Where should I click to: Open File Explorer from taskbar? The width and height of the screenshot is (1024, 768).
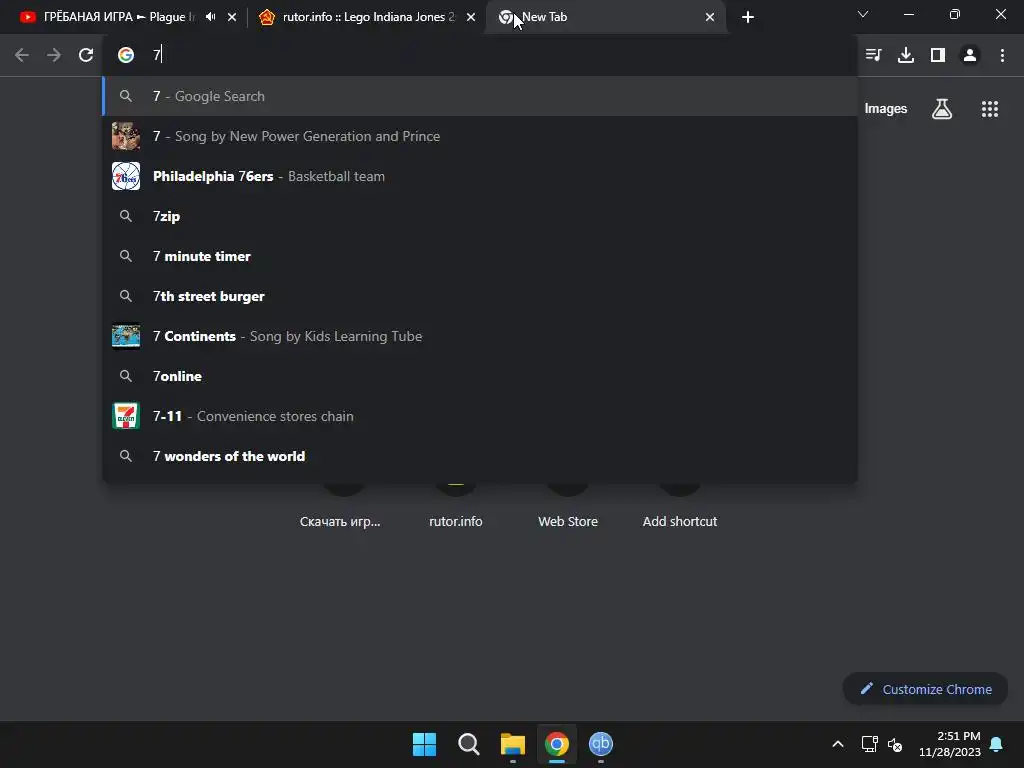pos(513,744)
